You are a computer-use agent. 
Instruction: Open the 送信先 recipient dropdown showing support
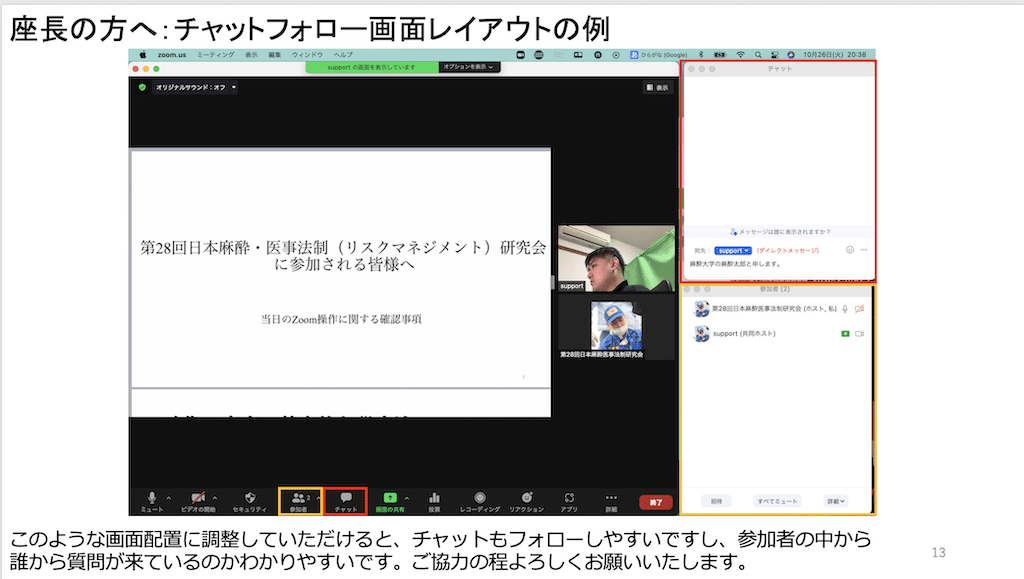pos(732,250)
